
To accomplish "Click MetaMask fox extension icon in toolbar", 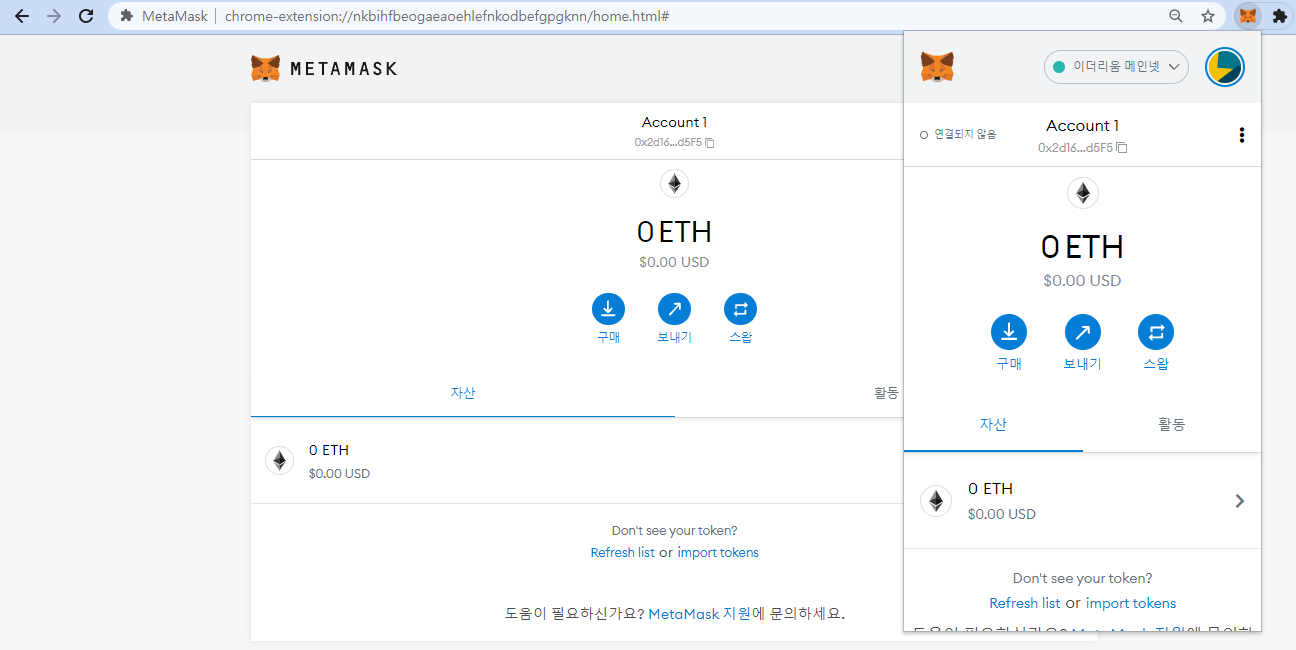I will 1248,16.
